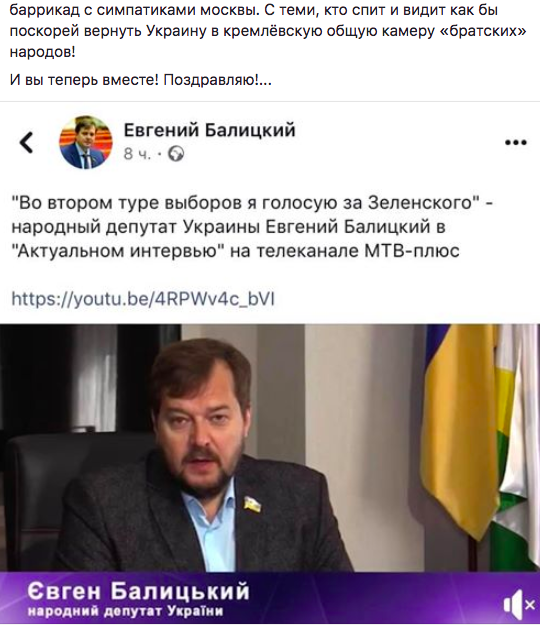Open the three-dot post options menu
The image size is (540, 625).
pyautogui.click(x=516, y=142)
